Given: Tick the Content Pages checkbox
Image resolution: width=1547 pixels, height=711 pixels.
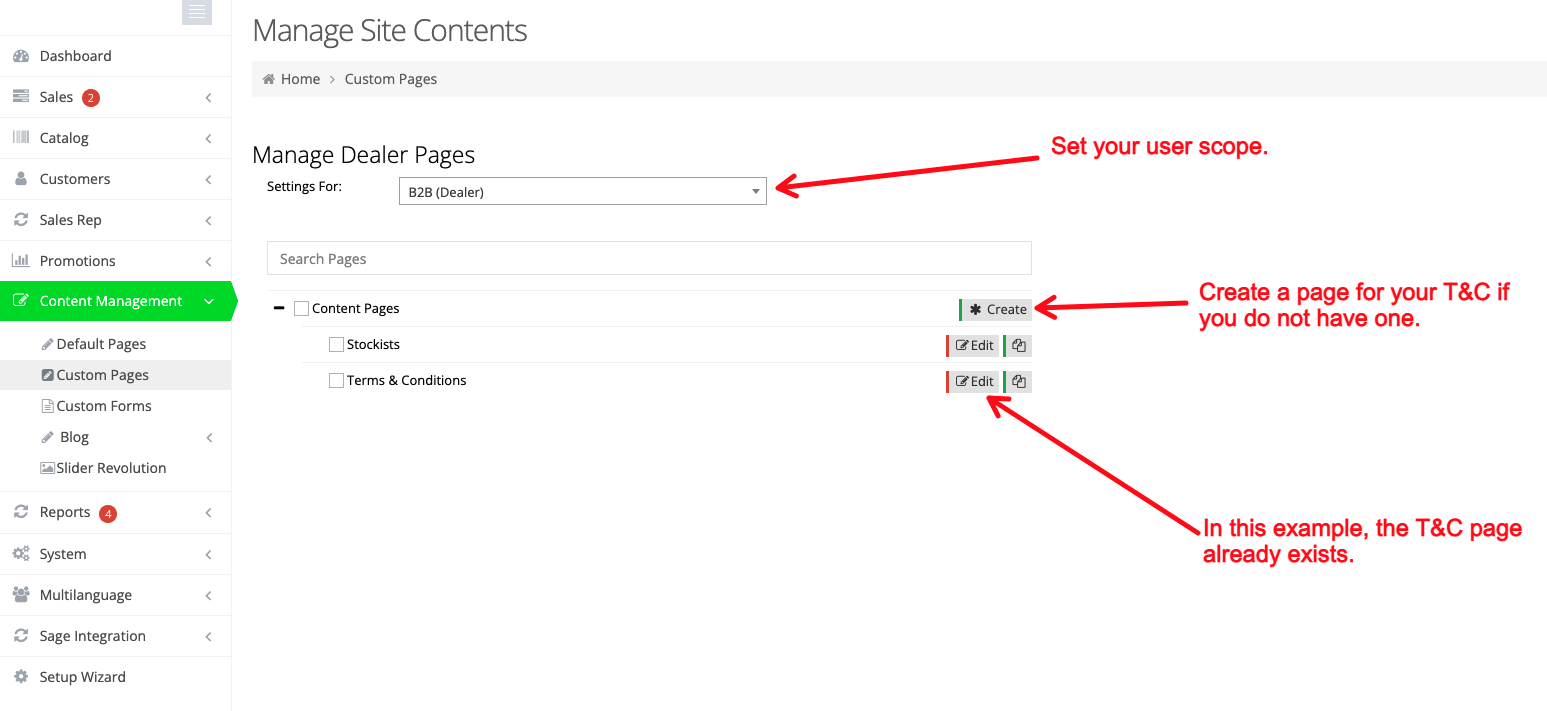Looking at the screenshot, I should point(302,309).
